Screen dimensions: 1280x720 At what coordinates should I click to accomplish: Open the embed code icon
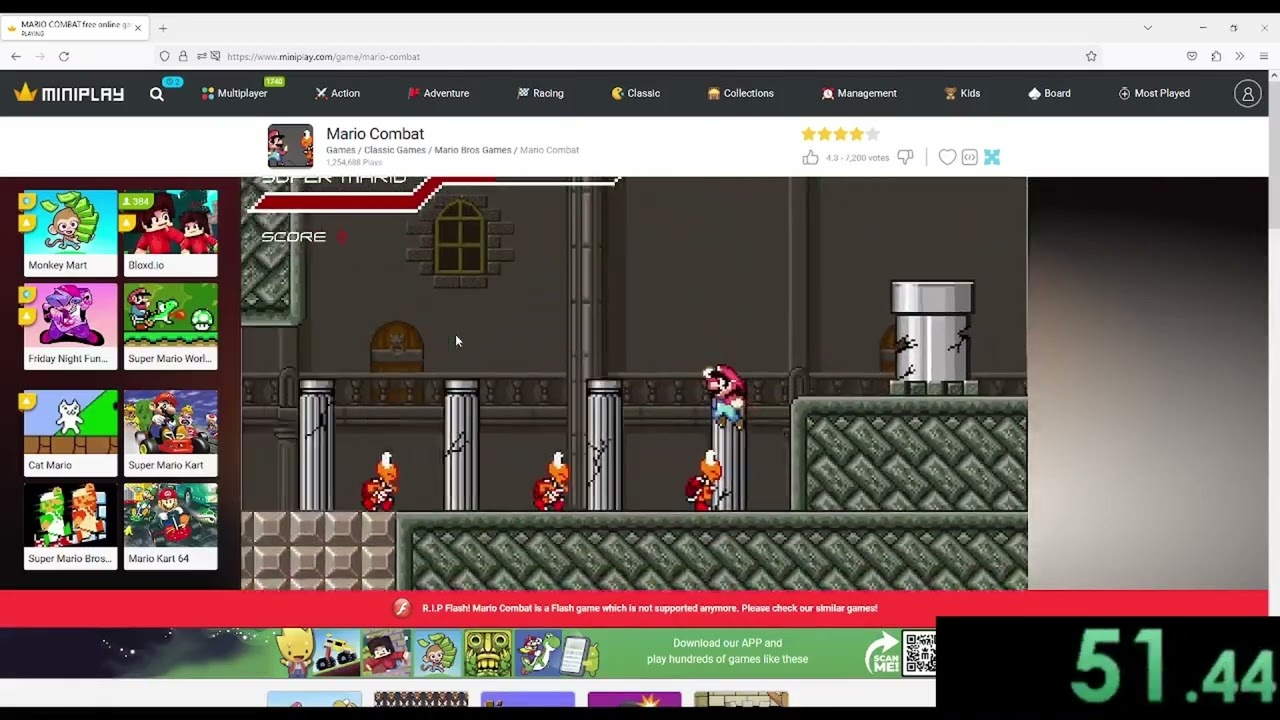pos(969,157)
